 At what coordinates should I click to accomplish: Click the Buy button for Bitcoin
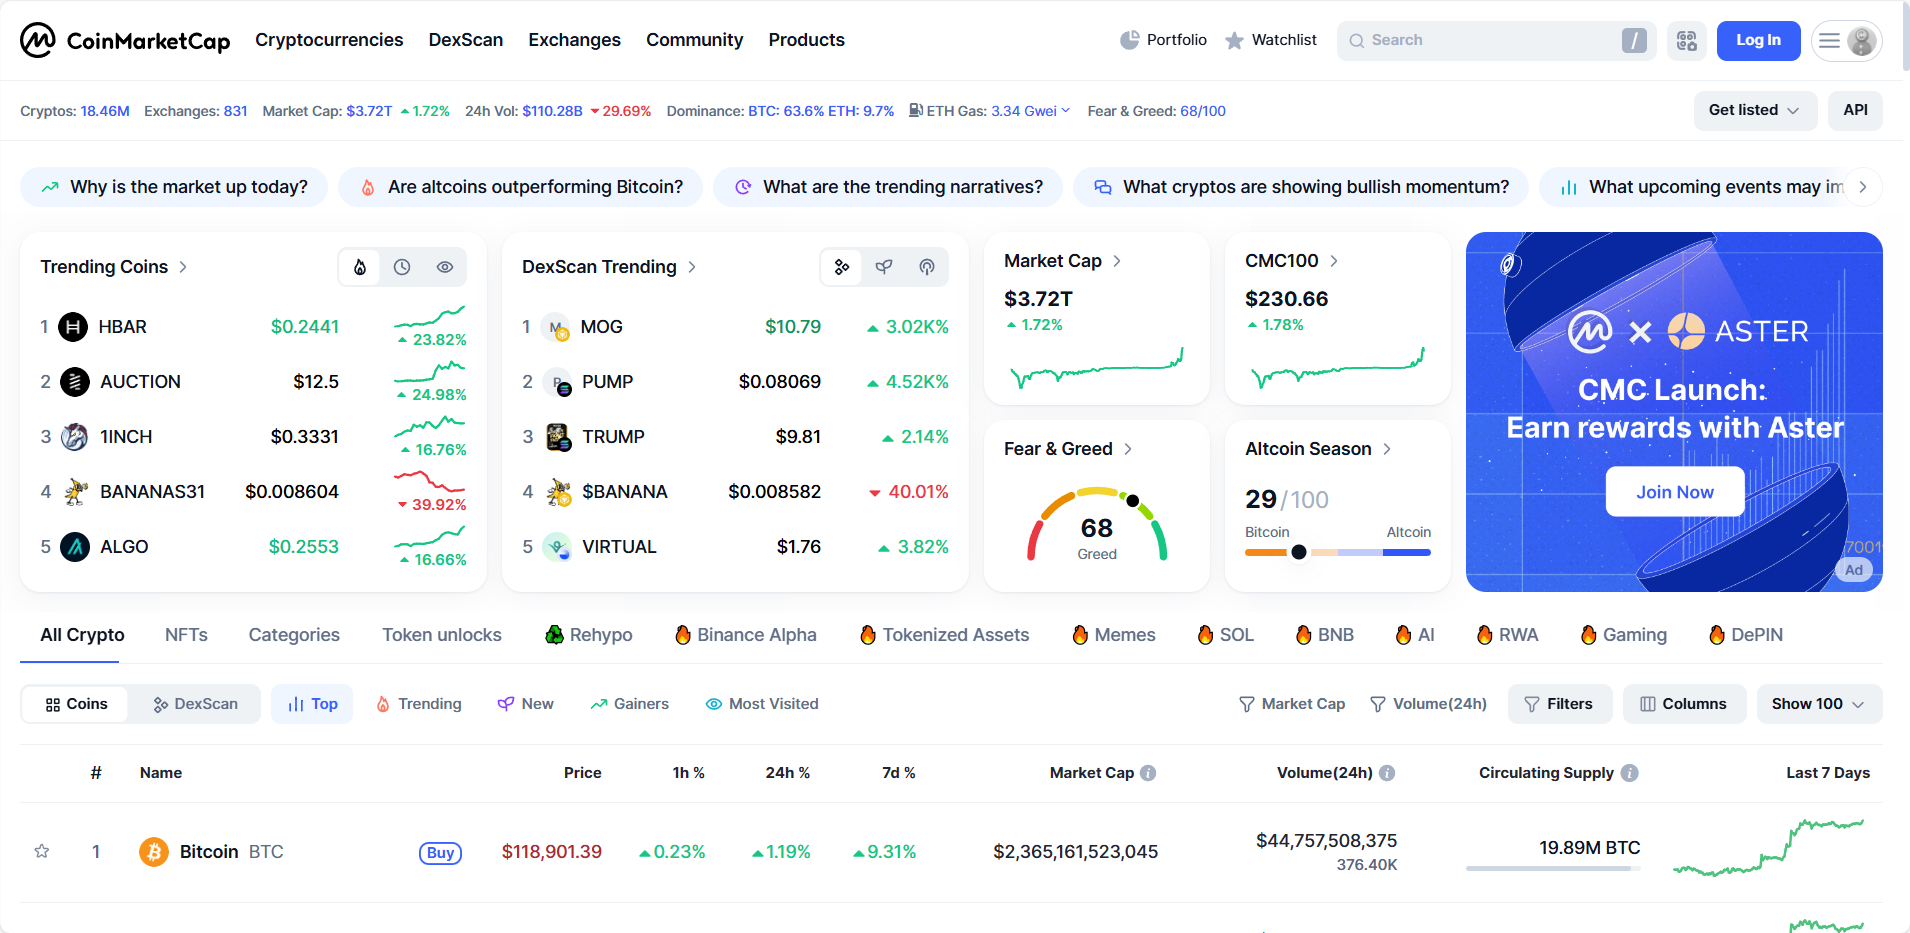pyautogui.click(x=440, y=853)
